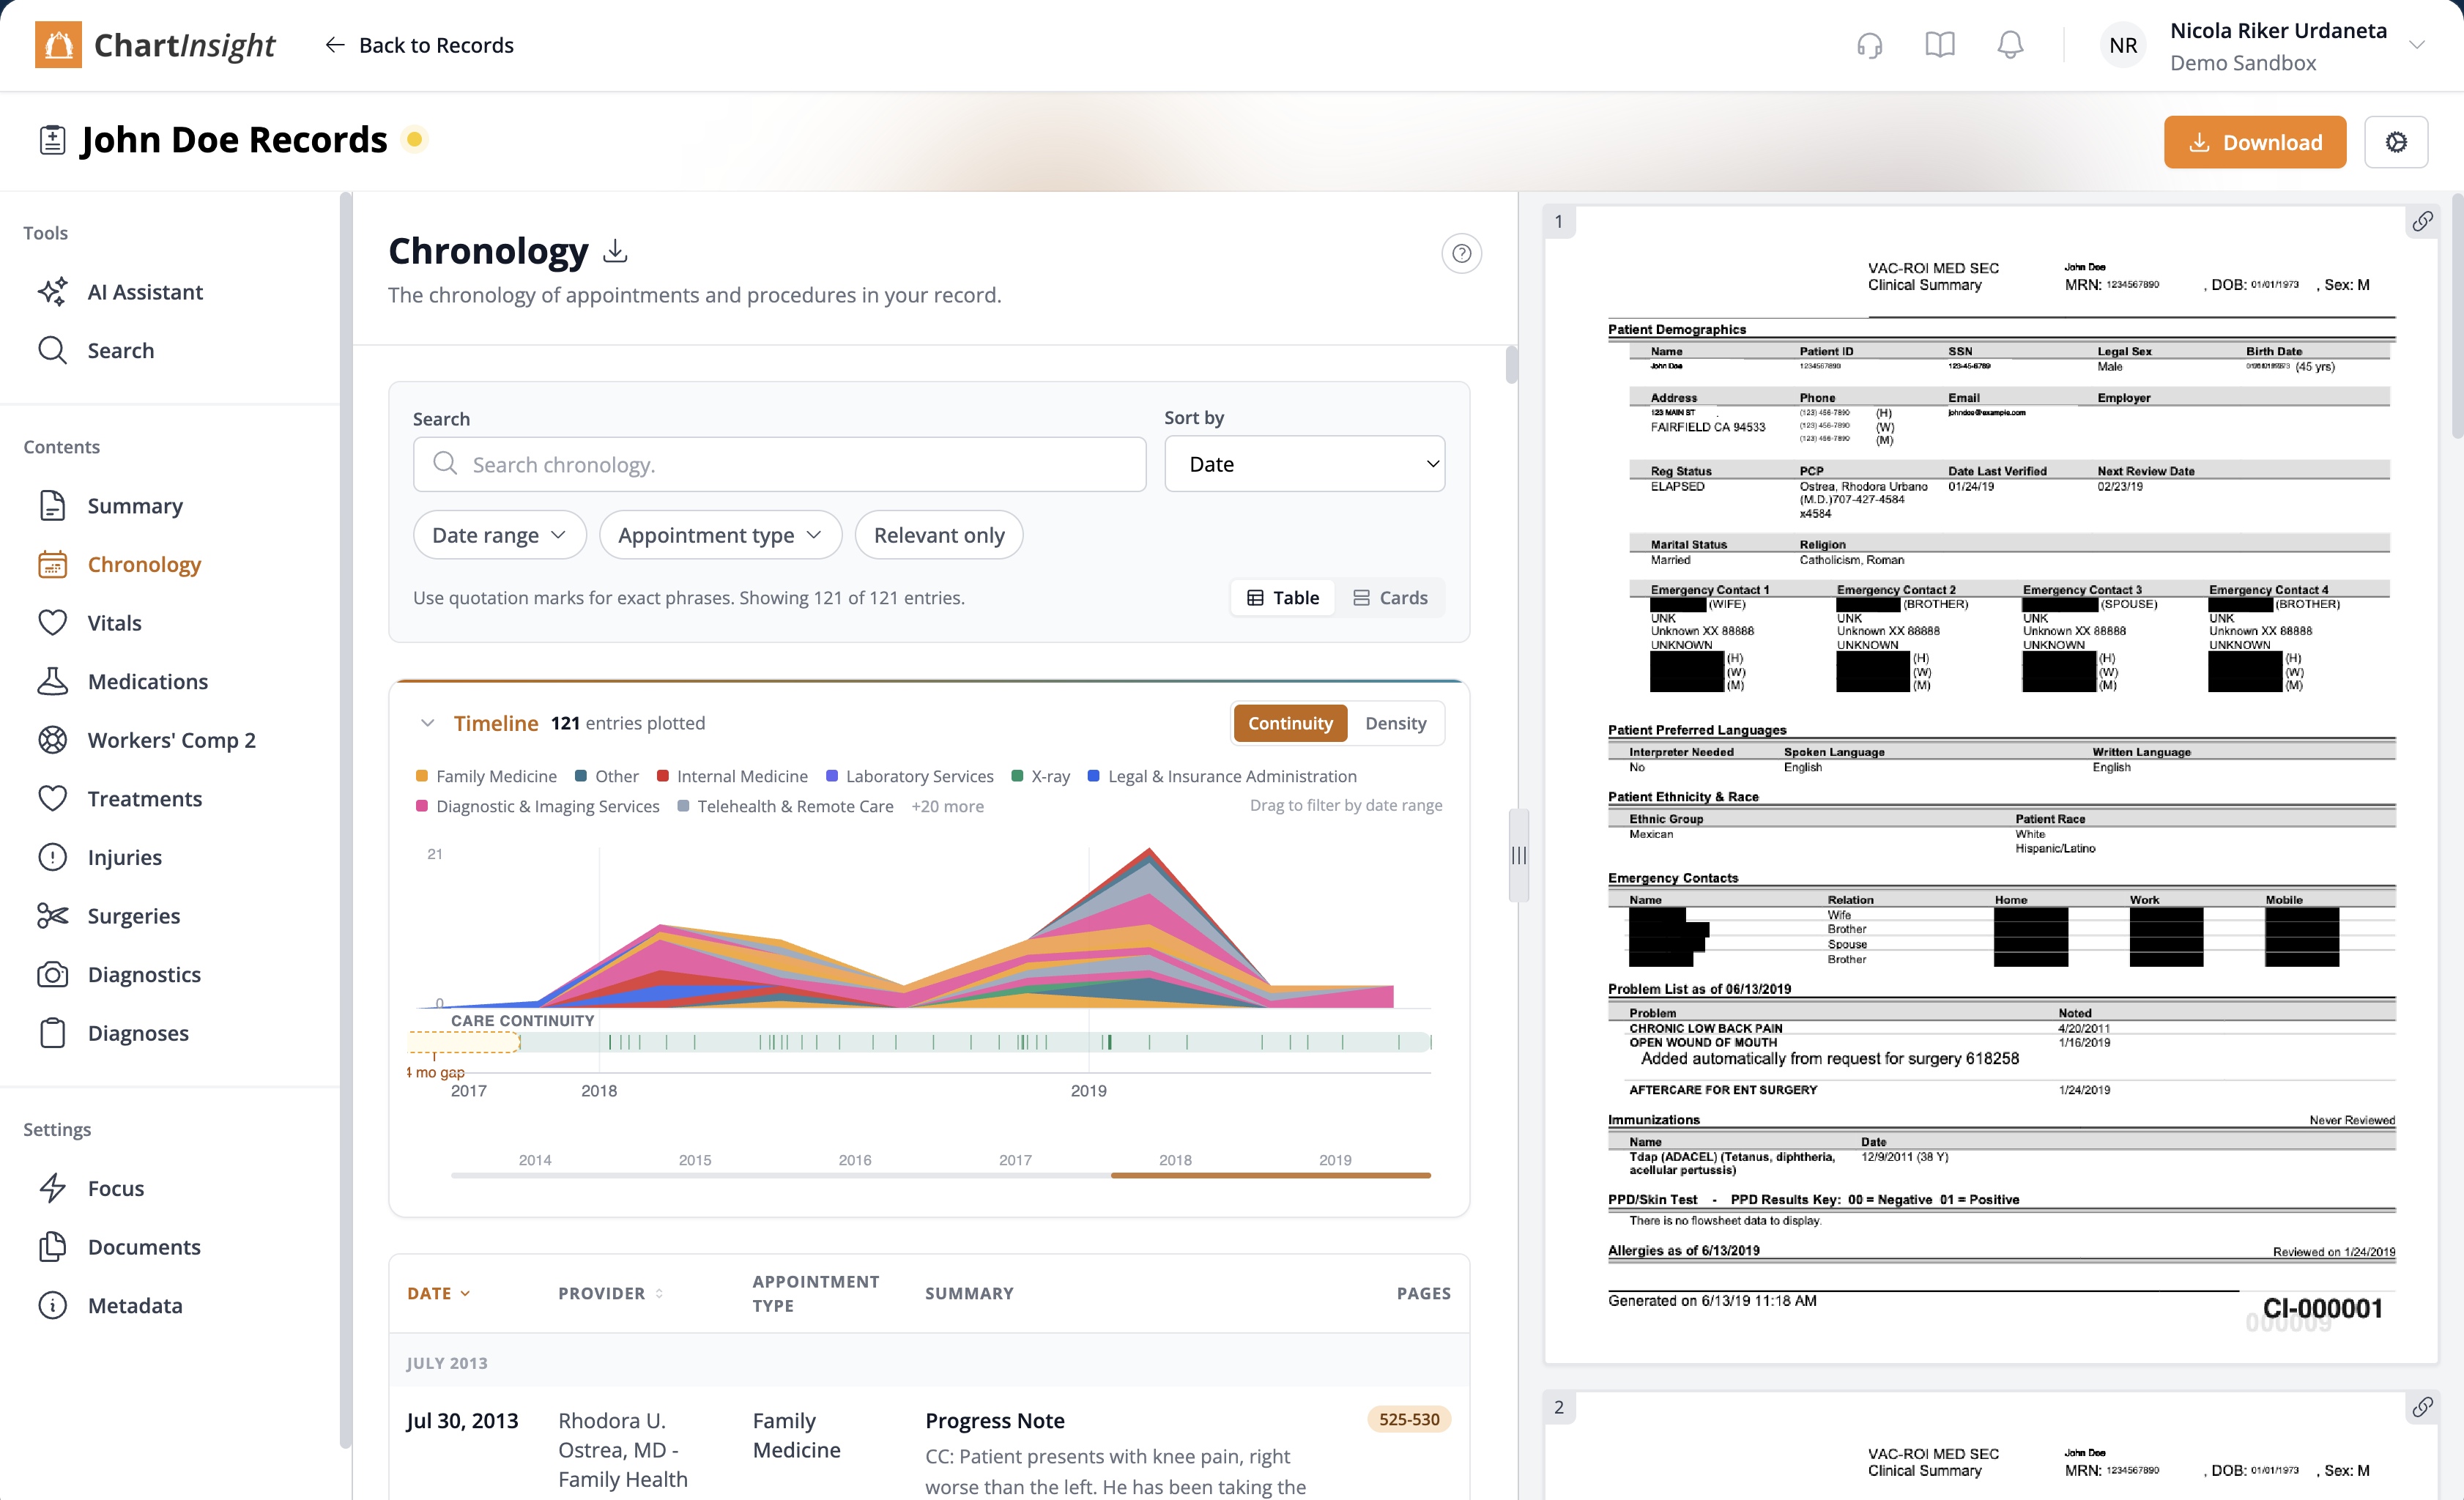Click the 2018–2019 orange range bar
The image size is (2464, 1500).
point(1270,1175)
